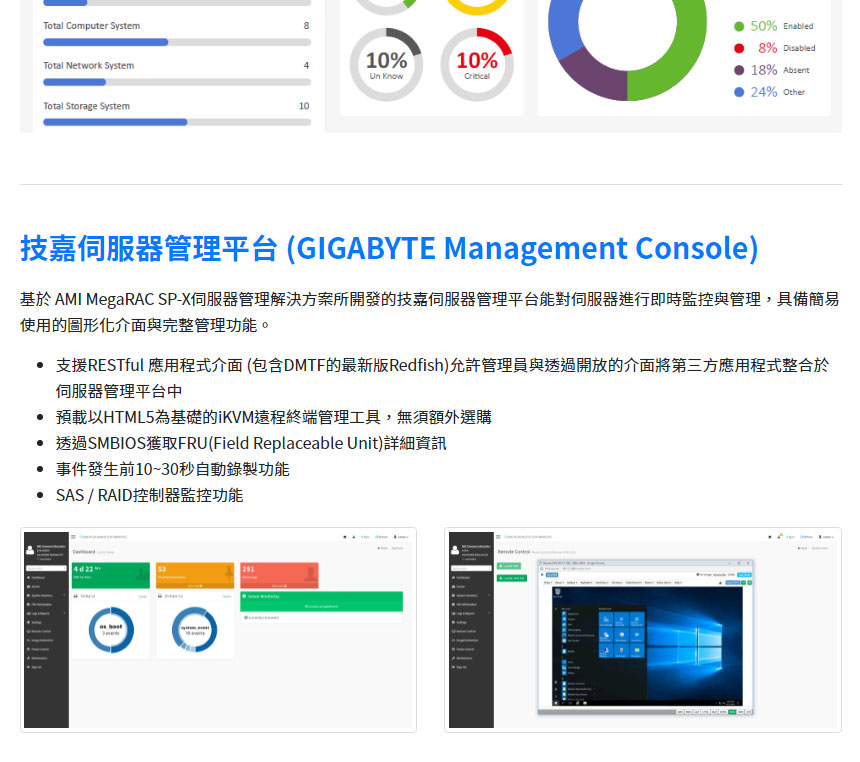
Task: Click the 'Total Storage System' label
Action: click(87, 106)
